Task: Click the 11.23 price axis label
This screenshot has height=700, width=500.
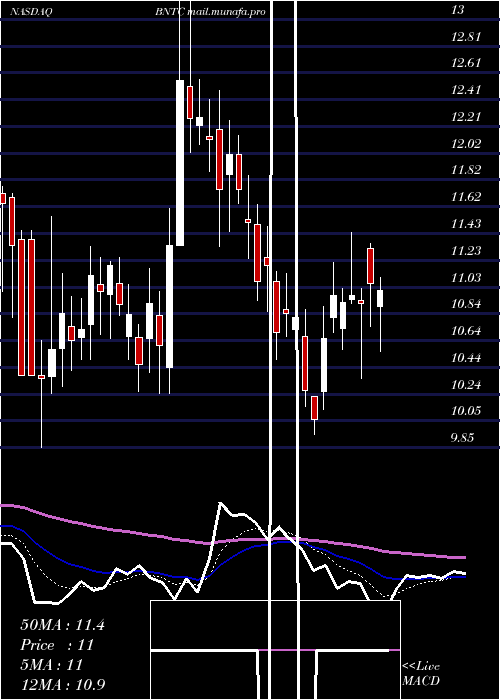Action: [466, 251]
